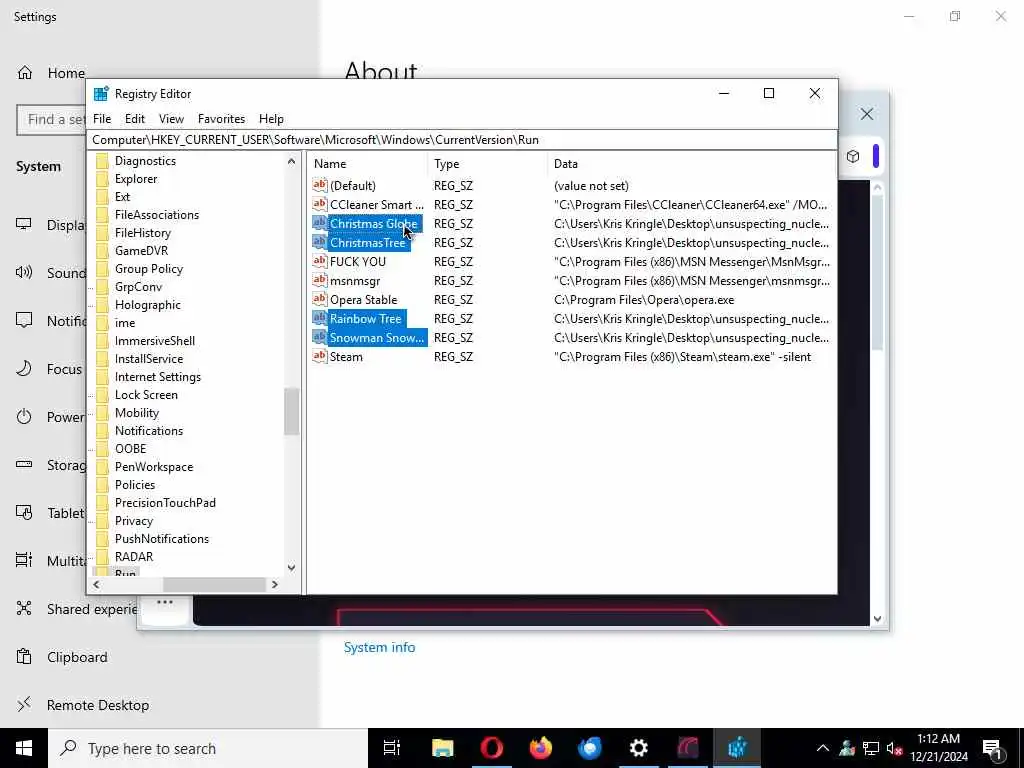1024x768 pixels.
Task: Open the Favorites menu in Registry Editor
Action: pyautogui.click(x=221, y=119)
